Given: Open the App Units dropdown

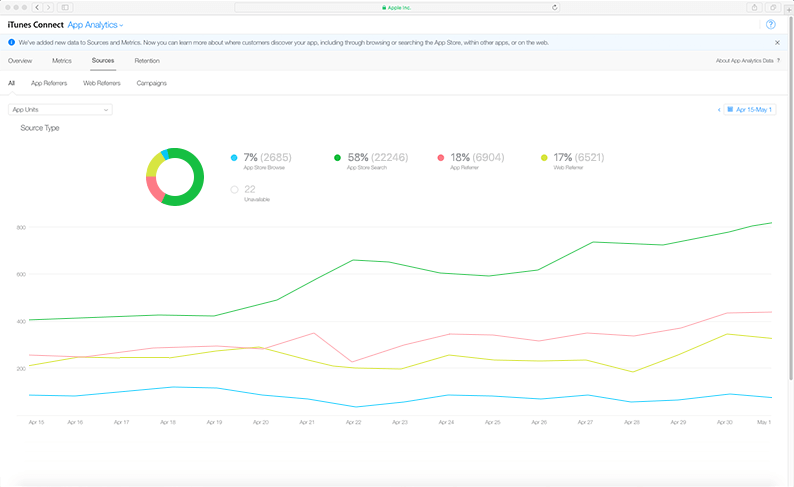Looking at the screenshot, I should (60, 109).
